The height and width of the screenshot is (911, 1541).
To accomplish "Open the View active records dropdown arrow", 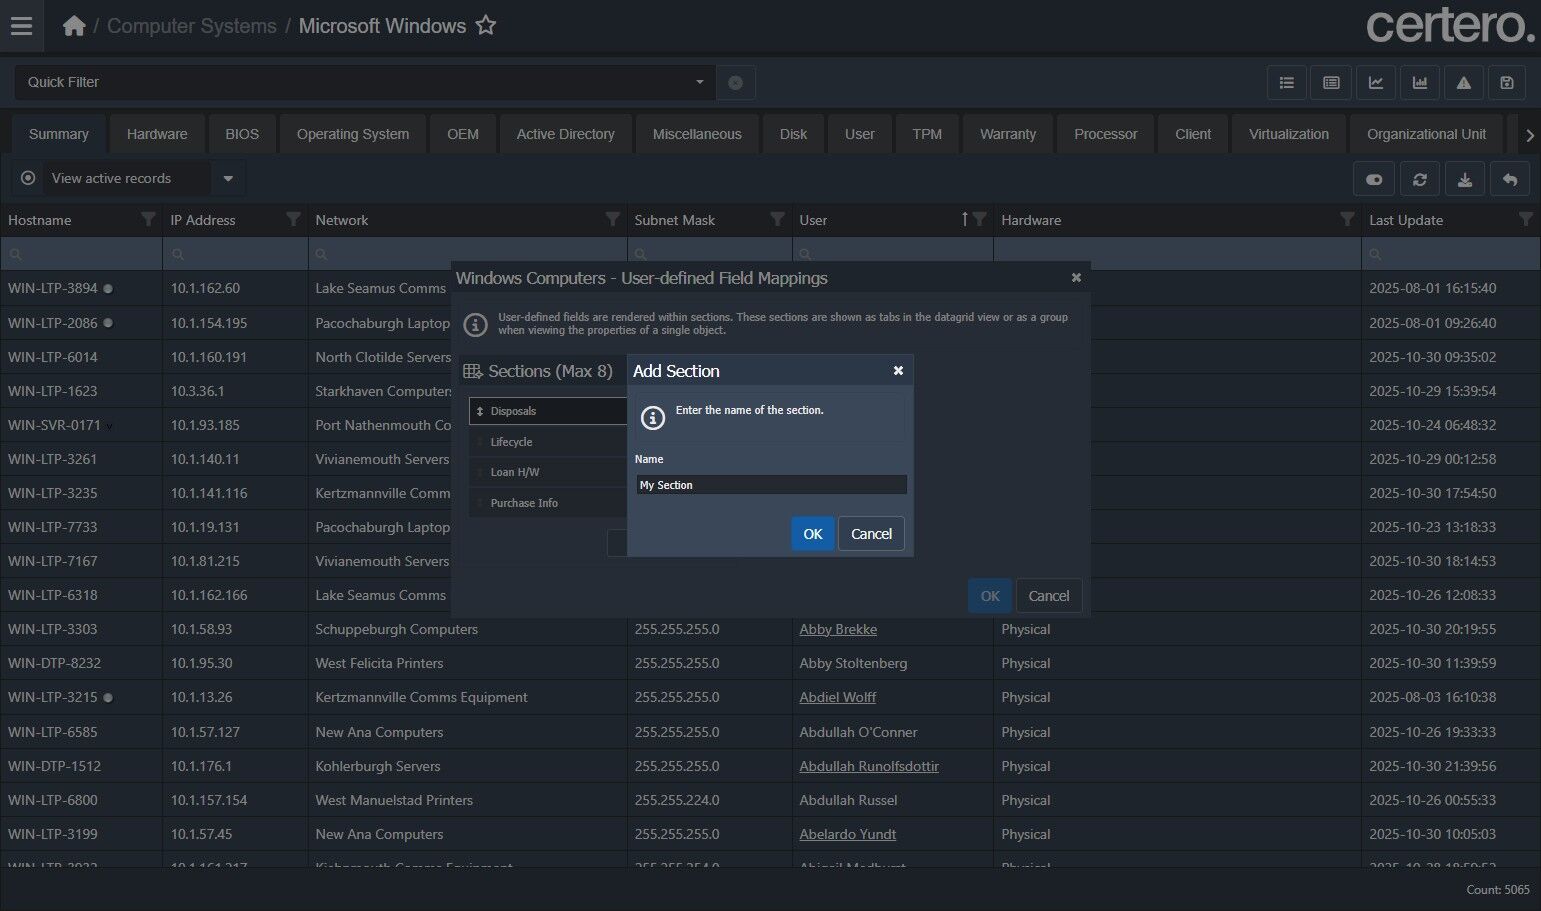I will click(x=228, y=179).
